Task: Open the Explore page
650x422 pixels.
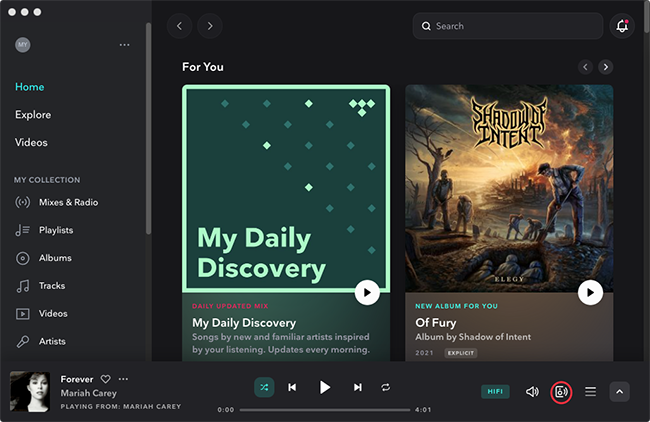Action: [33, 115]
